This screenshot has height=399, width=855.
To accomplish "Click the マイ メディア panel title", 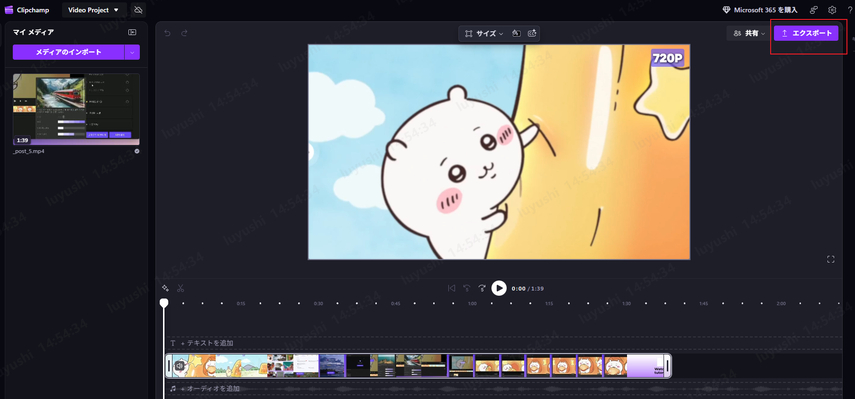I will [x=33, y=32].
